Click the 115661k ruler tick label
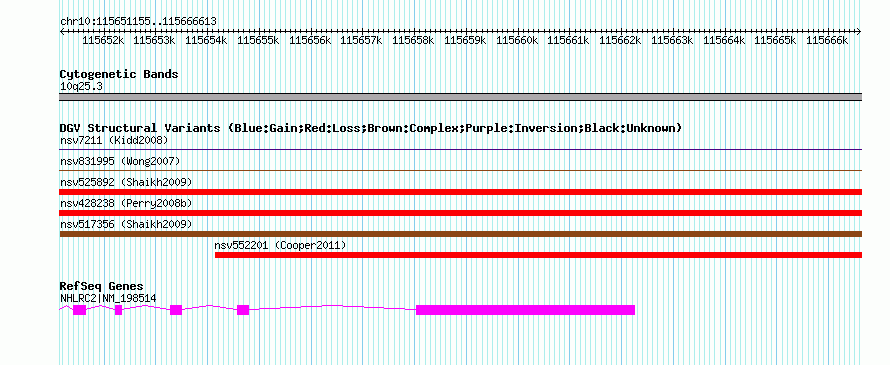This screenshot has height=365, width=890. (x=568, y=40)
